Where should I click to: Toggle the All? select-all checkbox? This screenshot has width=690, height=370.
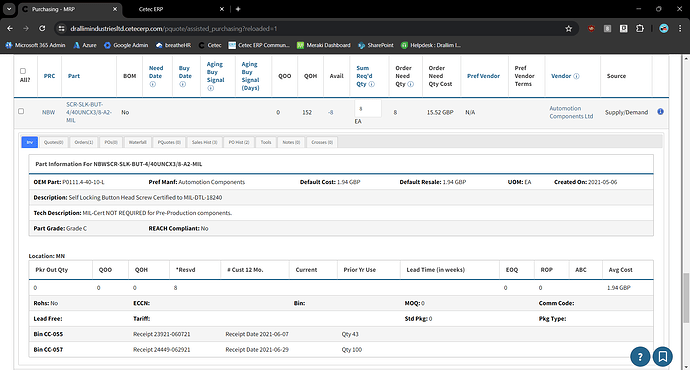click(x=23, y=71)
